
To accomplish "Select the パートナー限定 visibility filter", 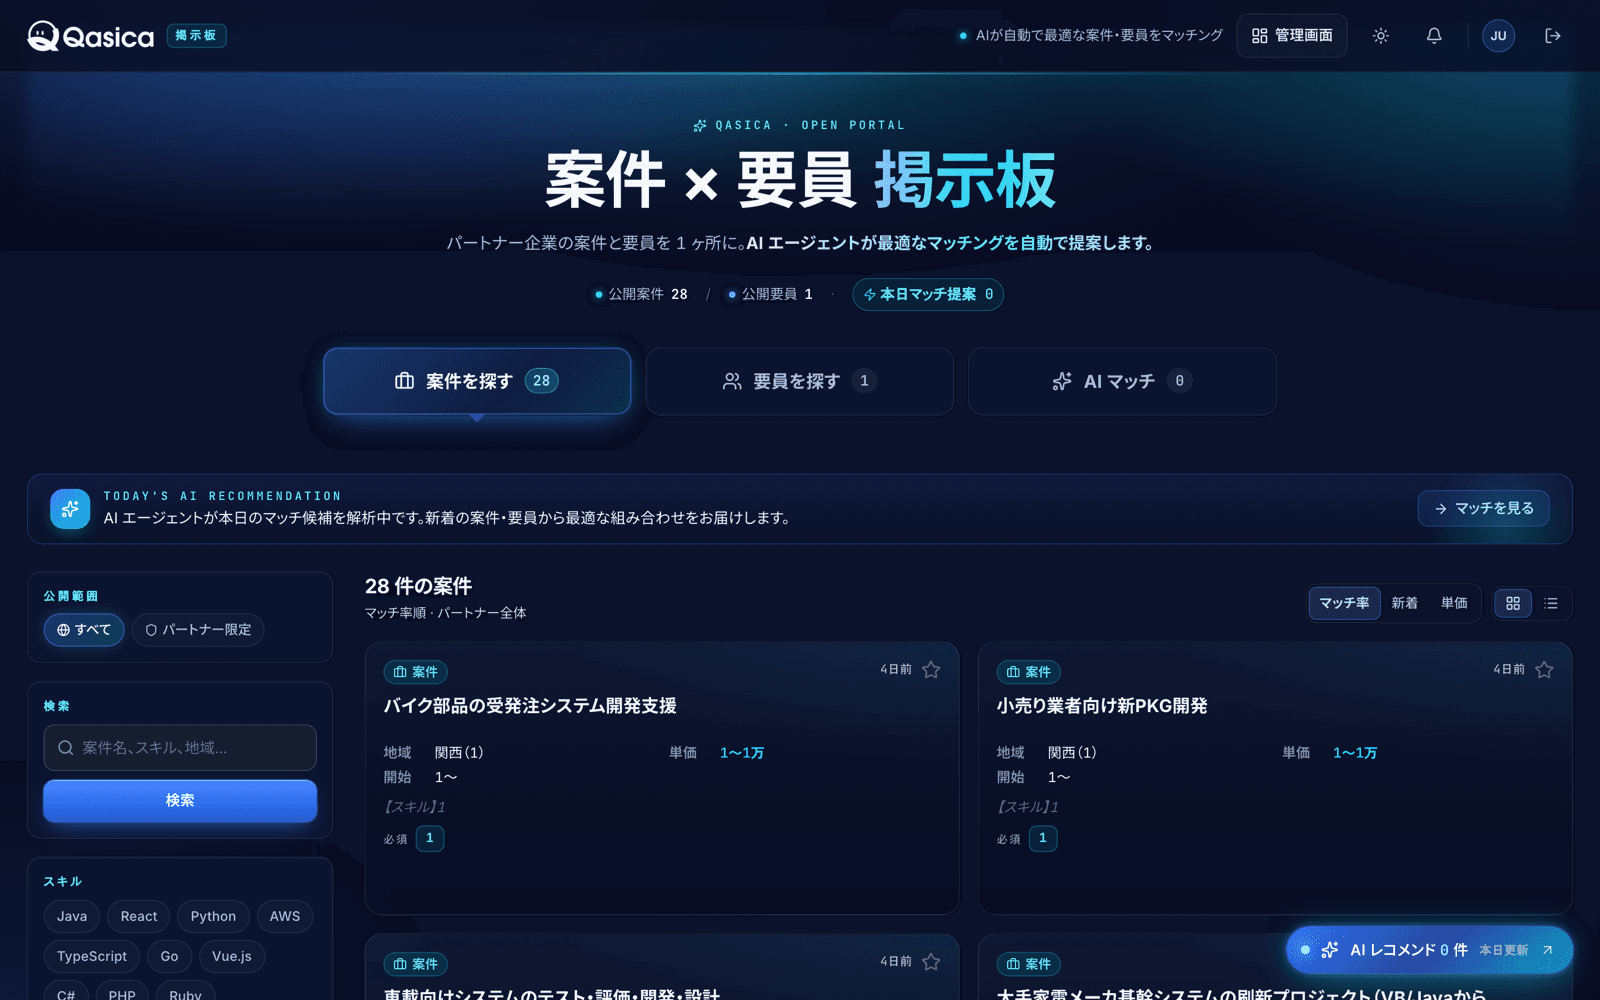I will [x=198, y=630].
